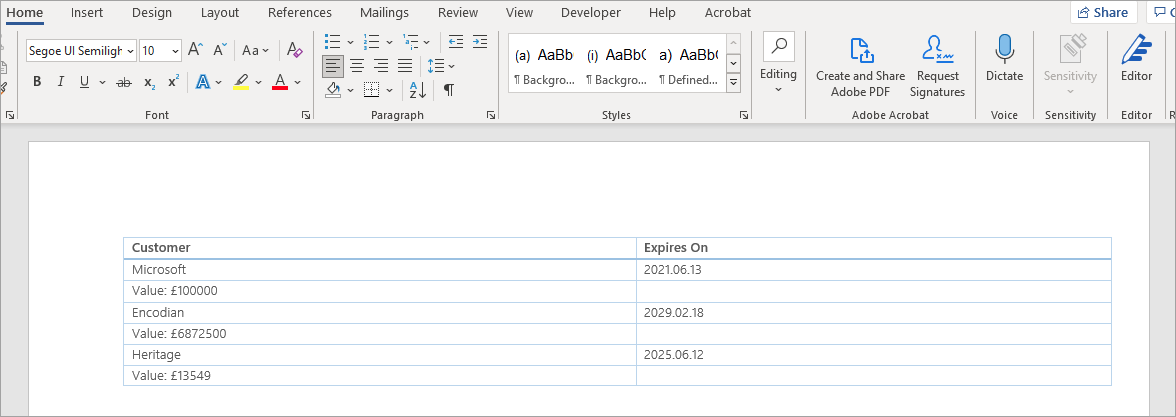
Task: Apply the a) Defined style
Action: click(x=688, y=66)
